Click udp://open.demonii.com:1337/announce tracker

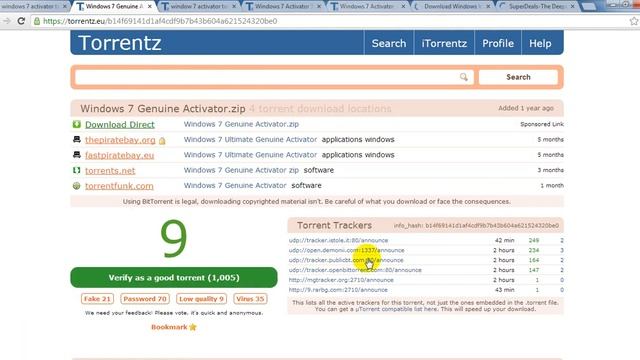tap(347, 250)
